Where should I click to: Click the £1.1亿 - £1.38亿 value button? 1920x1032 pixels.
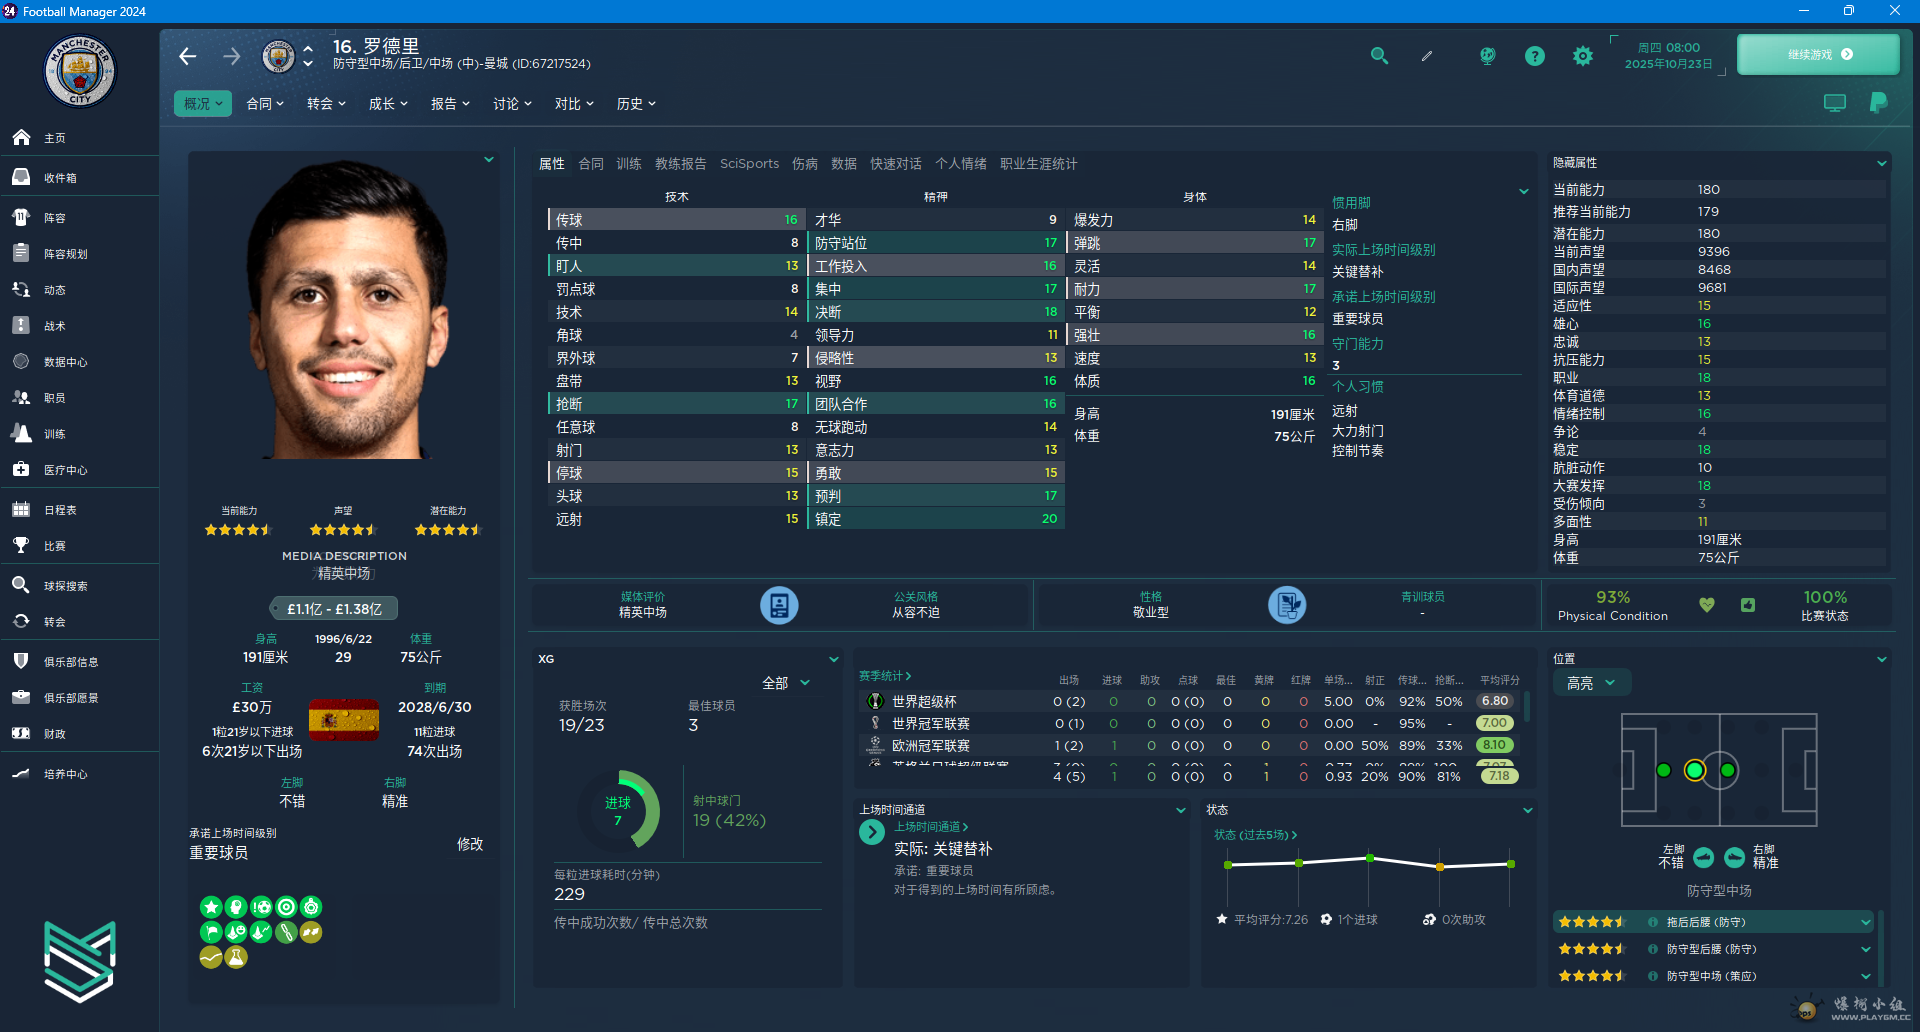334,608
